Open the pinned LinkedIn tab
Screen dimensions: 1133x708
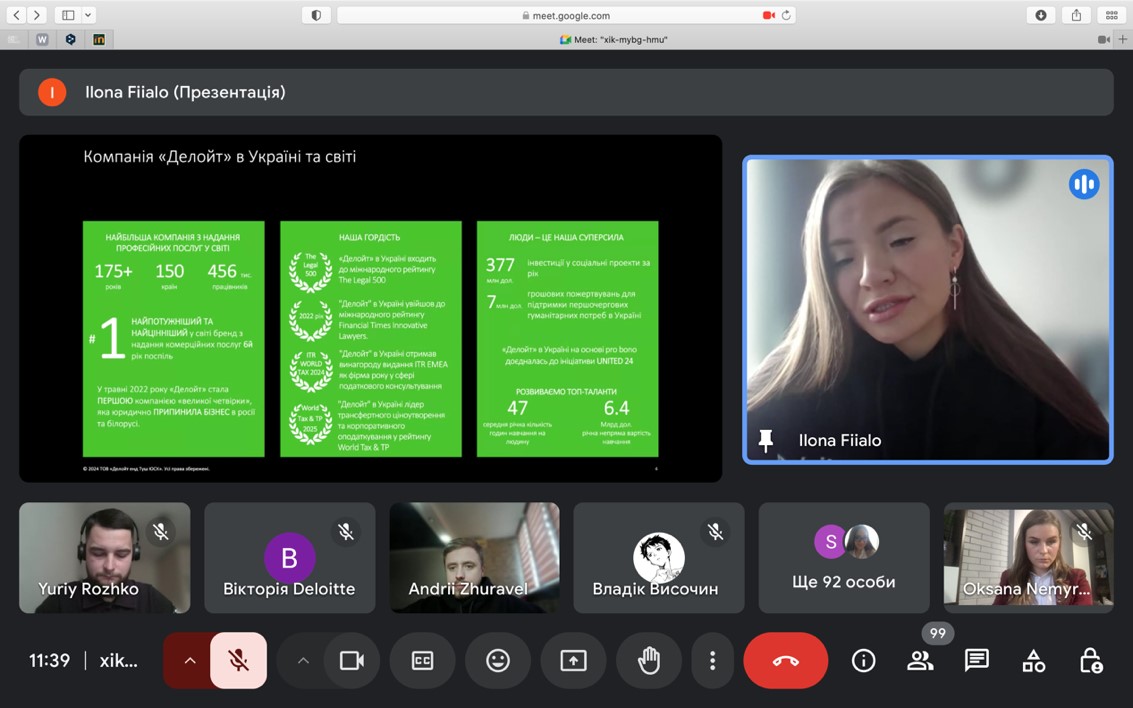pyautogui.click(x=99, y=40)
